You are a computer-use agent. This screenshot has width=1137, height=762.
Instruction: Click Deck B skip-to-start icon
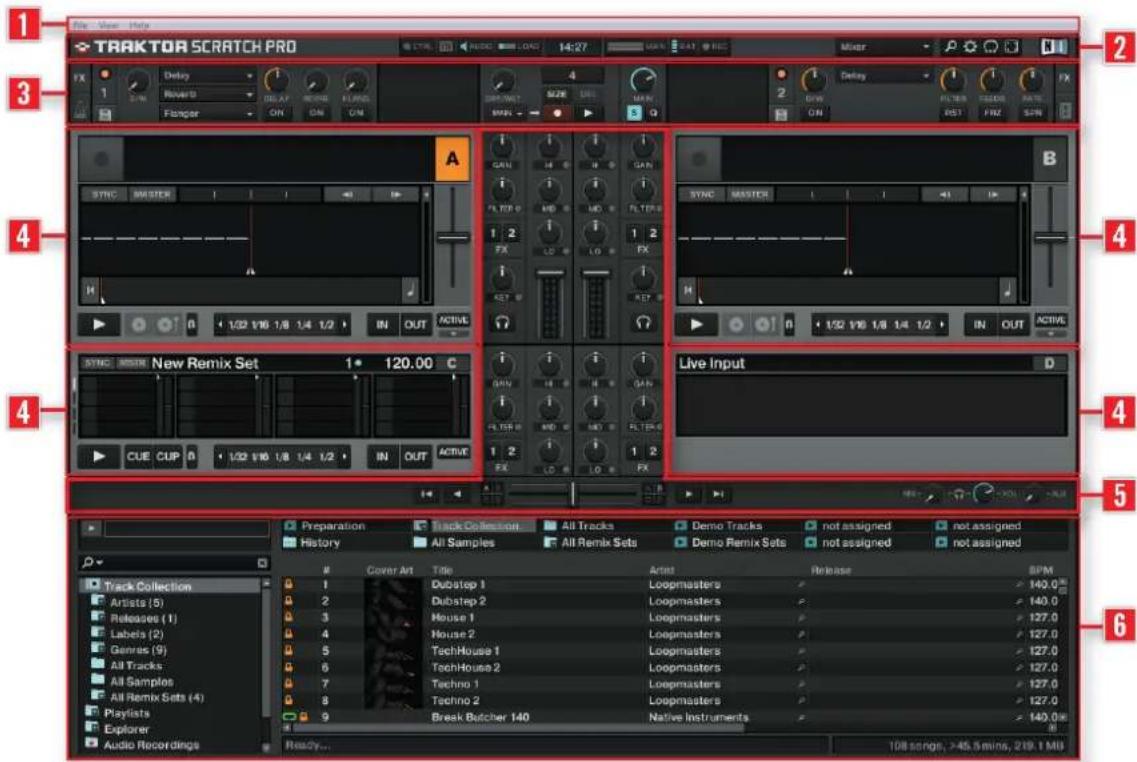tap(688, 290)
